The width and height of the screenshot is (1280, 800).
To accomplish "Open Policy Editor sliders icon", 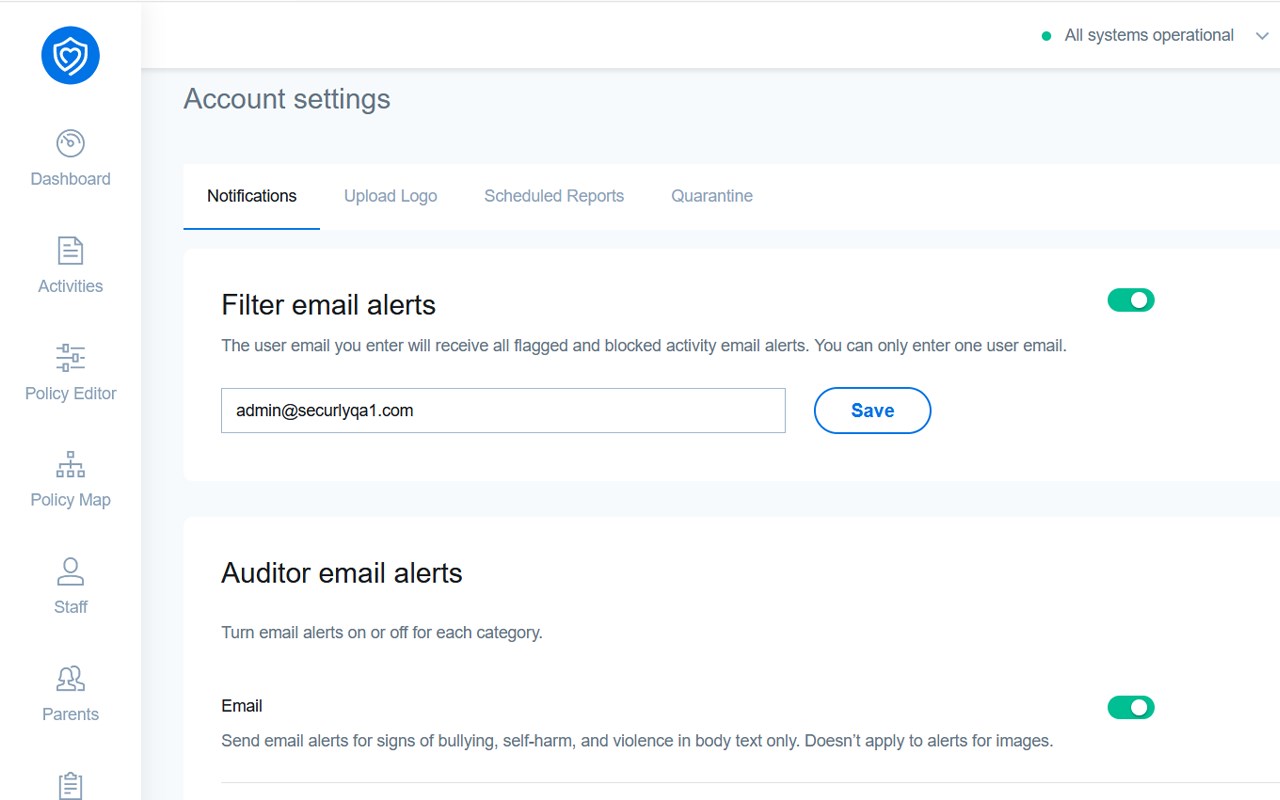I will click(x=70, y=358).
